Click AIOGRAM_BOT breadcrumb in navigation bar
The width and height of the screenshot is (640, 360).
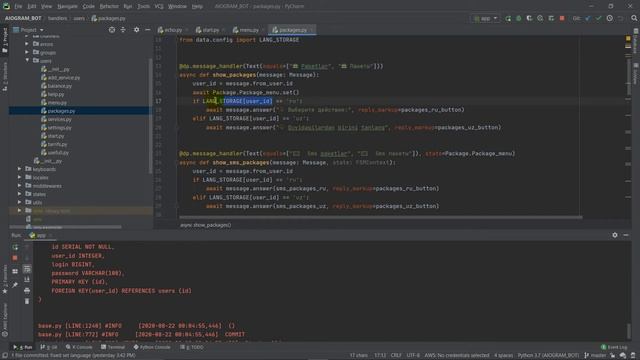(x=23, y=18)
